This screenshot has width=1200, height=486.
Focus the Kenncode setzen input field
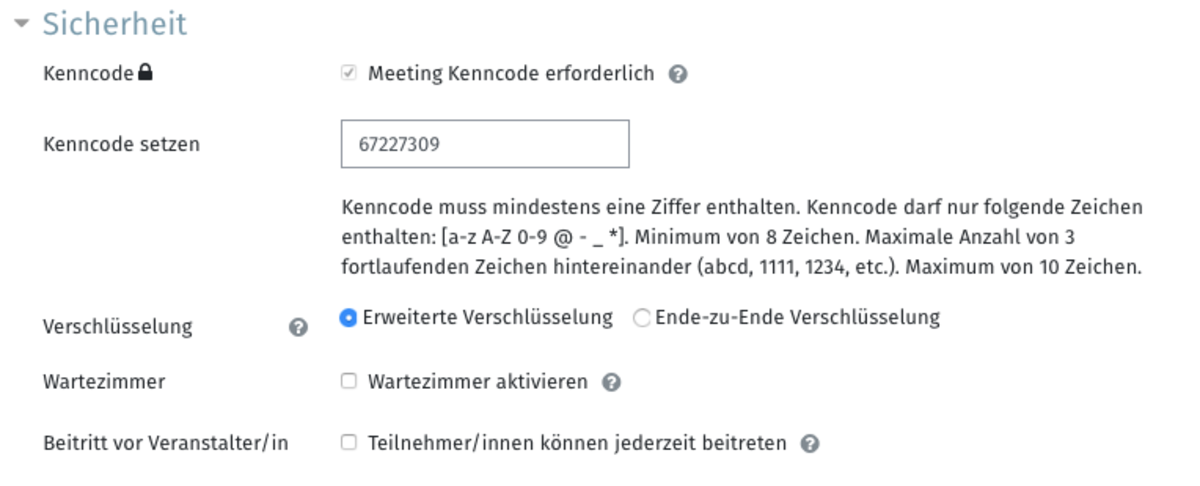[x=485, y=144]
